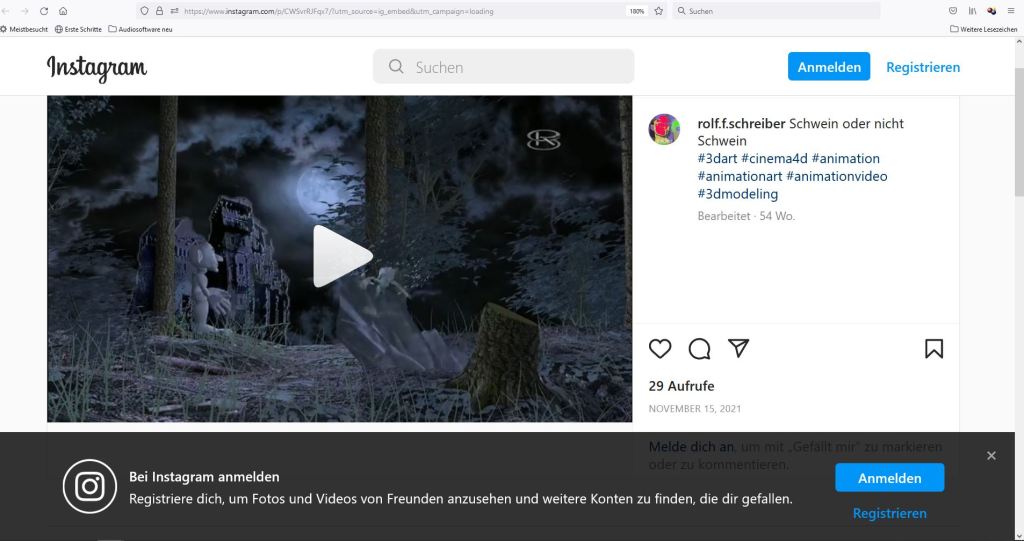The width and height of the screenshot is (1024, 541).
Task: Expand Weitere Lesezeichen folder
Action: click(x=983, y=29)
